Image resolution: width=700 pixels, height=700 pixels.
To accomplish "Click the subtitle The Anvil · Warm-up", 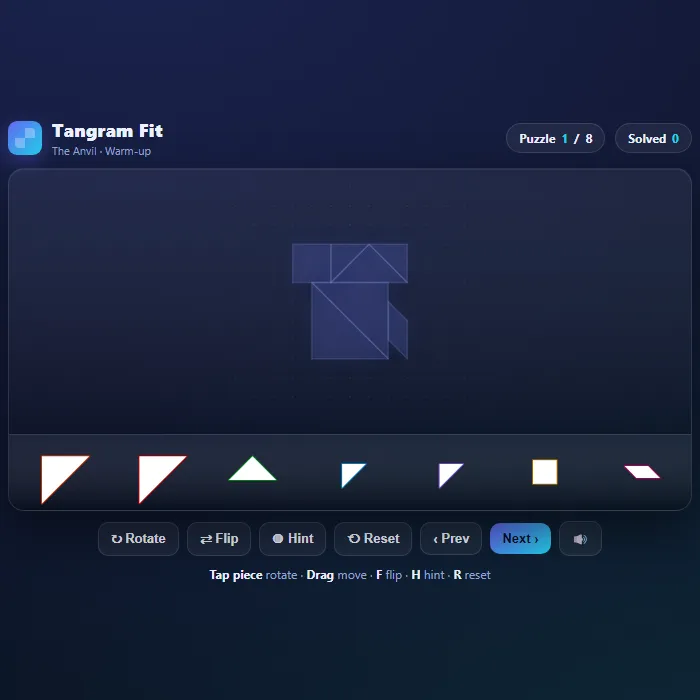I will [101, 151].
